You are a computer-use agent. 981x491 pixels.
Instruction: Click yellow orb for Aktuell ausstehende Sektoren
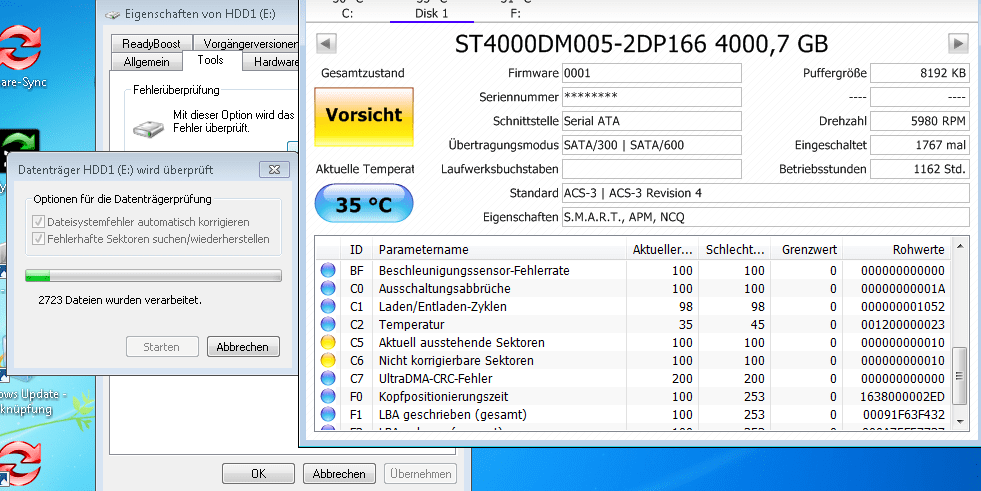pyautogui.click(x=328, y=343)
